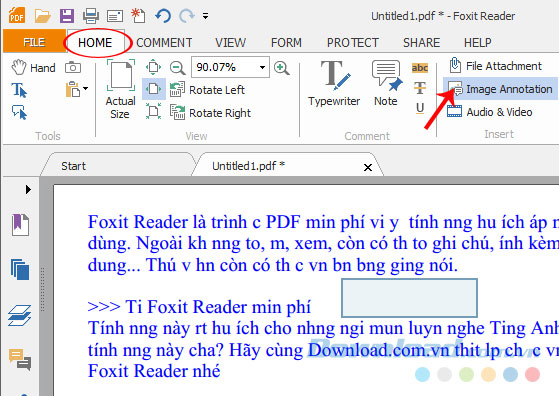559x396 pixels.
Task: Click Image Annotation in Insert group
Action: (500, 89)
